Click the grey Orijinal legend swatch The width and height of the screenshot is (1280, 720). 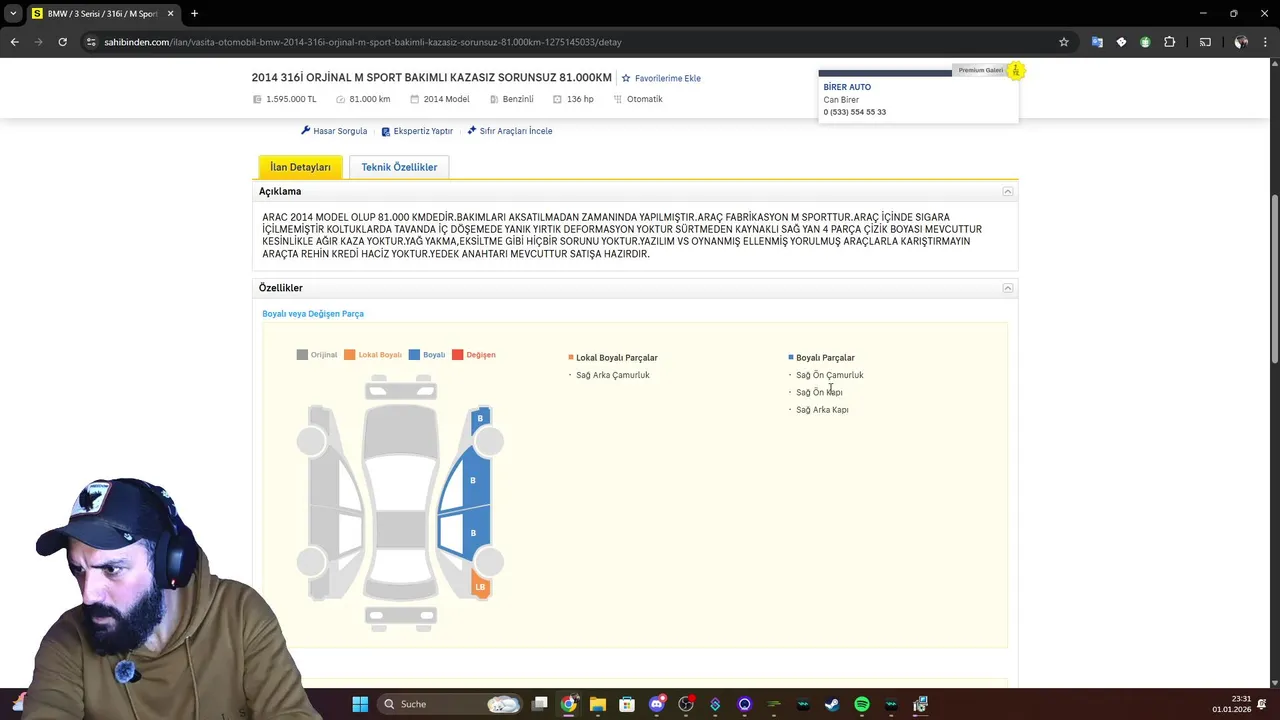302,355
